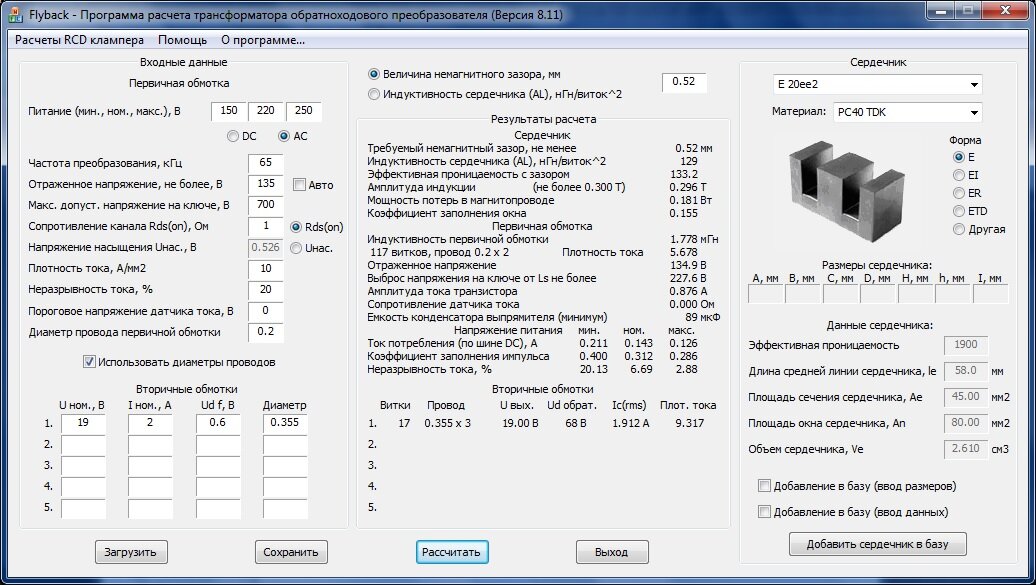Click secondary winding 2 U ном. field
This screenshot has width=1036, height=585.
point(83,444)
